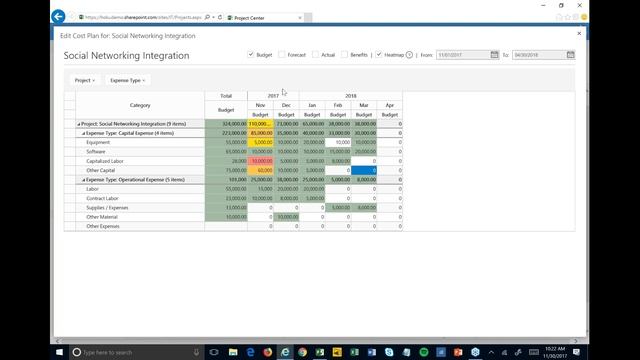
Task: Click the Equipment Feb cell showing 10,000
Action: 338,142
